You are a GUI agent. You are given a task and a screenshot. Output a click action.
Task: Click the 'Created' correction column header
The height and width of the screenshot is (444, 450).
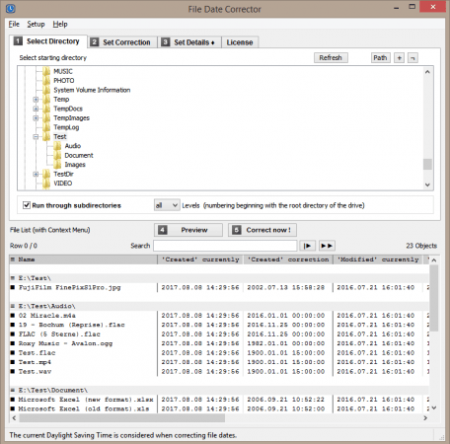pyautogui.click(x=289, y=259)
